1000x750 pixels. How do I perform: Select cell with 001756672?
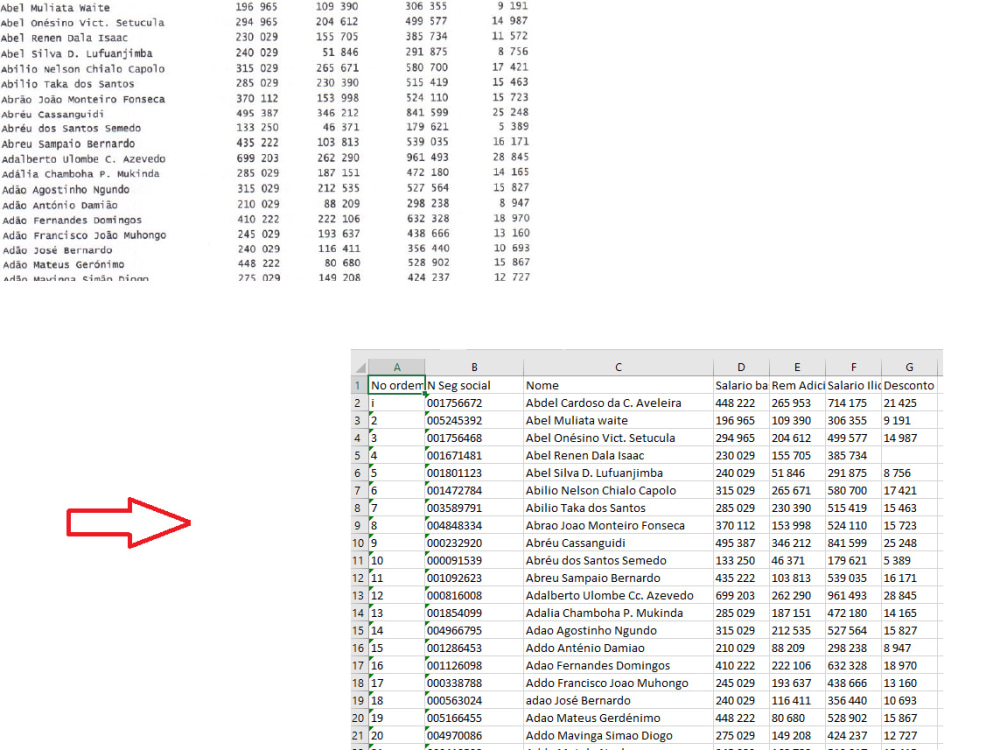[x=474, y=403]
